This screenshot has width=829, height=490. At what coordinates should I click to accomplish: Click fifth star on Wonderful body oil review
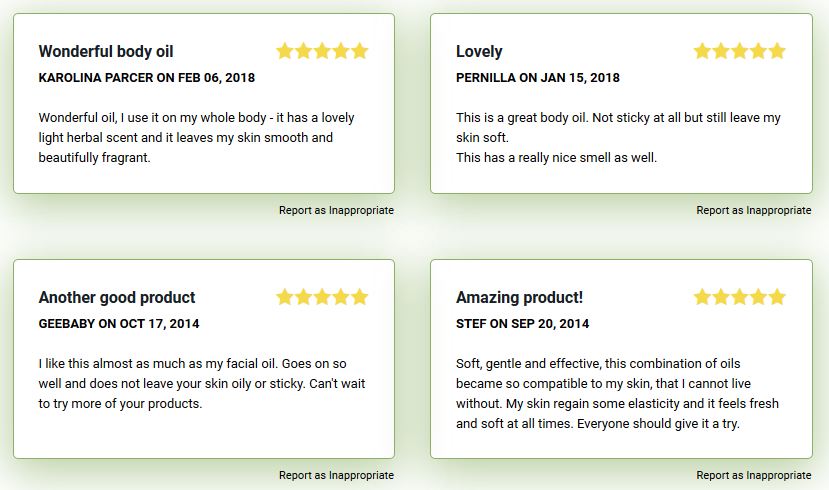[x=360, y=51]
